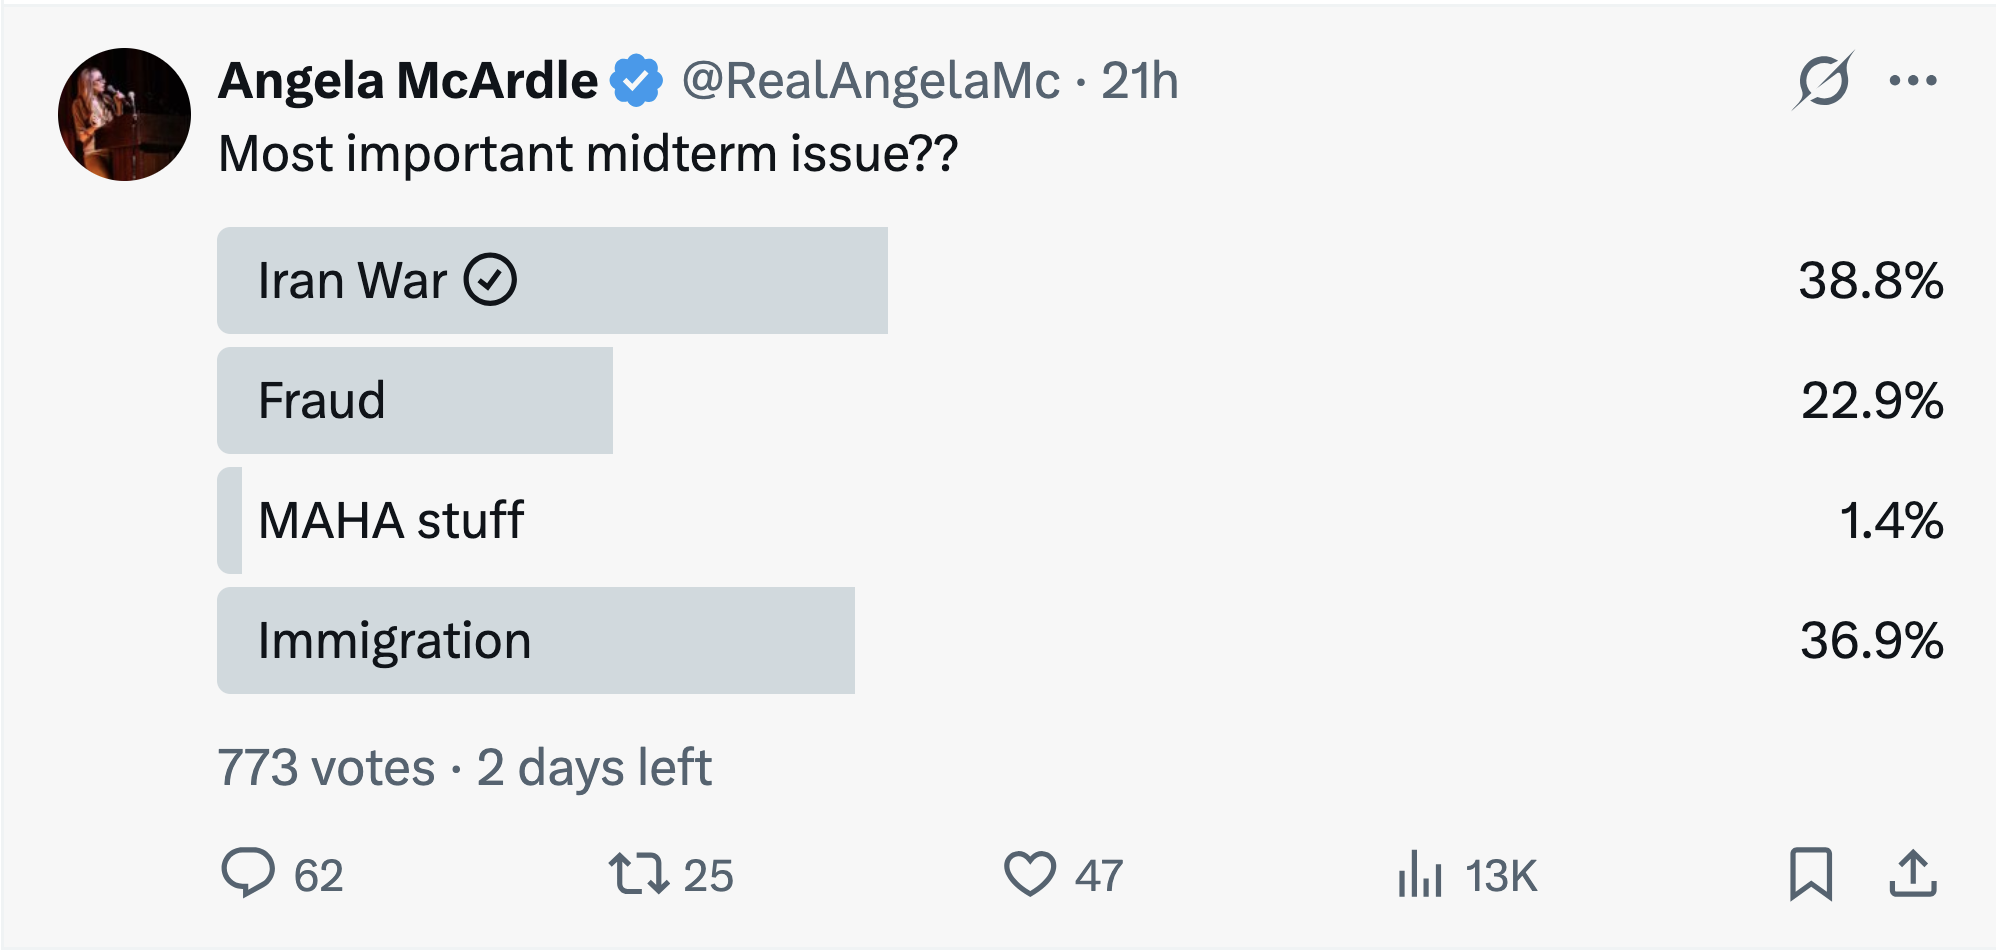Click the 21h post timestamp
The image size is (1996, 950).
tap(1139, 81)
